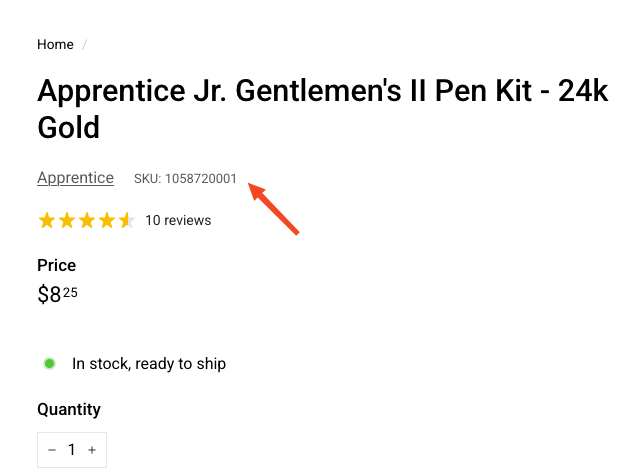This screenshot has width=632, height=472.
Task: Click the $8.25 price amount
Action: pyautogui.click(x=57, y=295)
